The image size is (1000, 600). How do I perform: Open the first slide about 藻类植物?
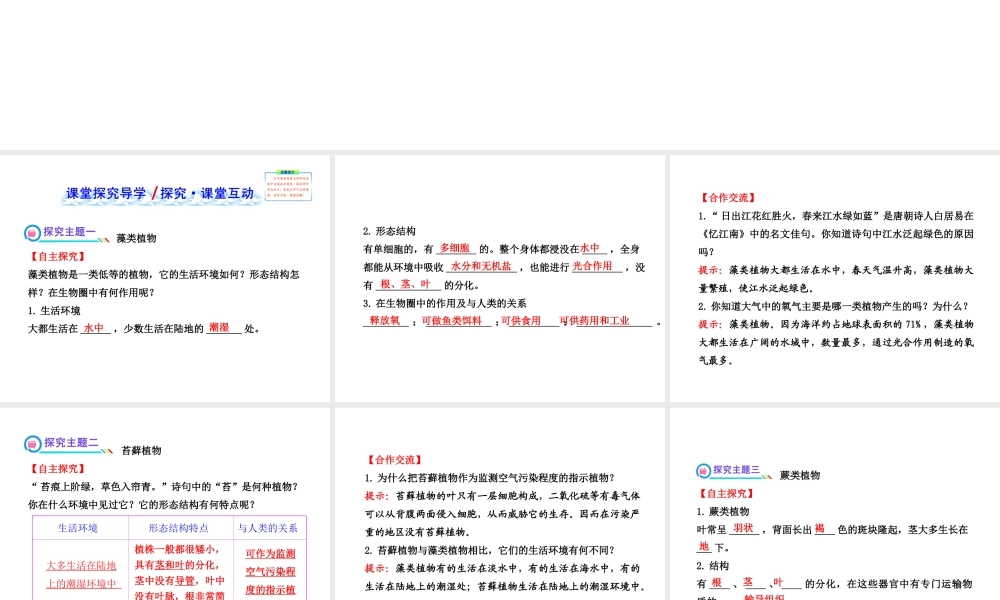pos(165,277)
